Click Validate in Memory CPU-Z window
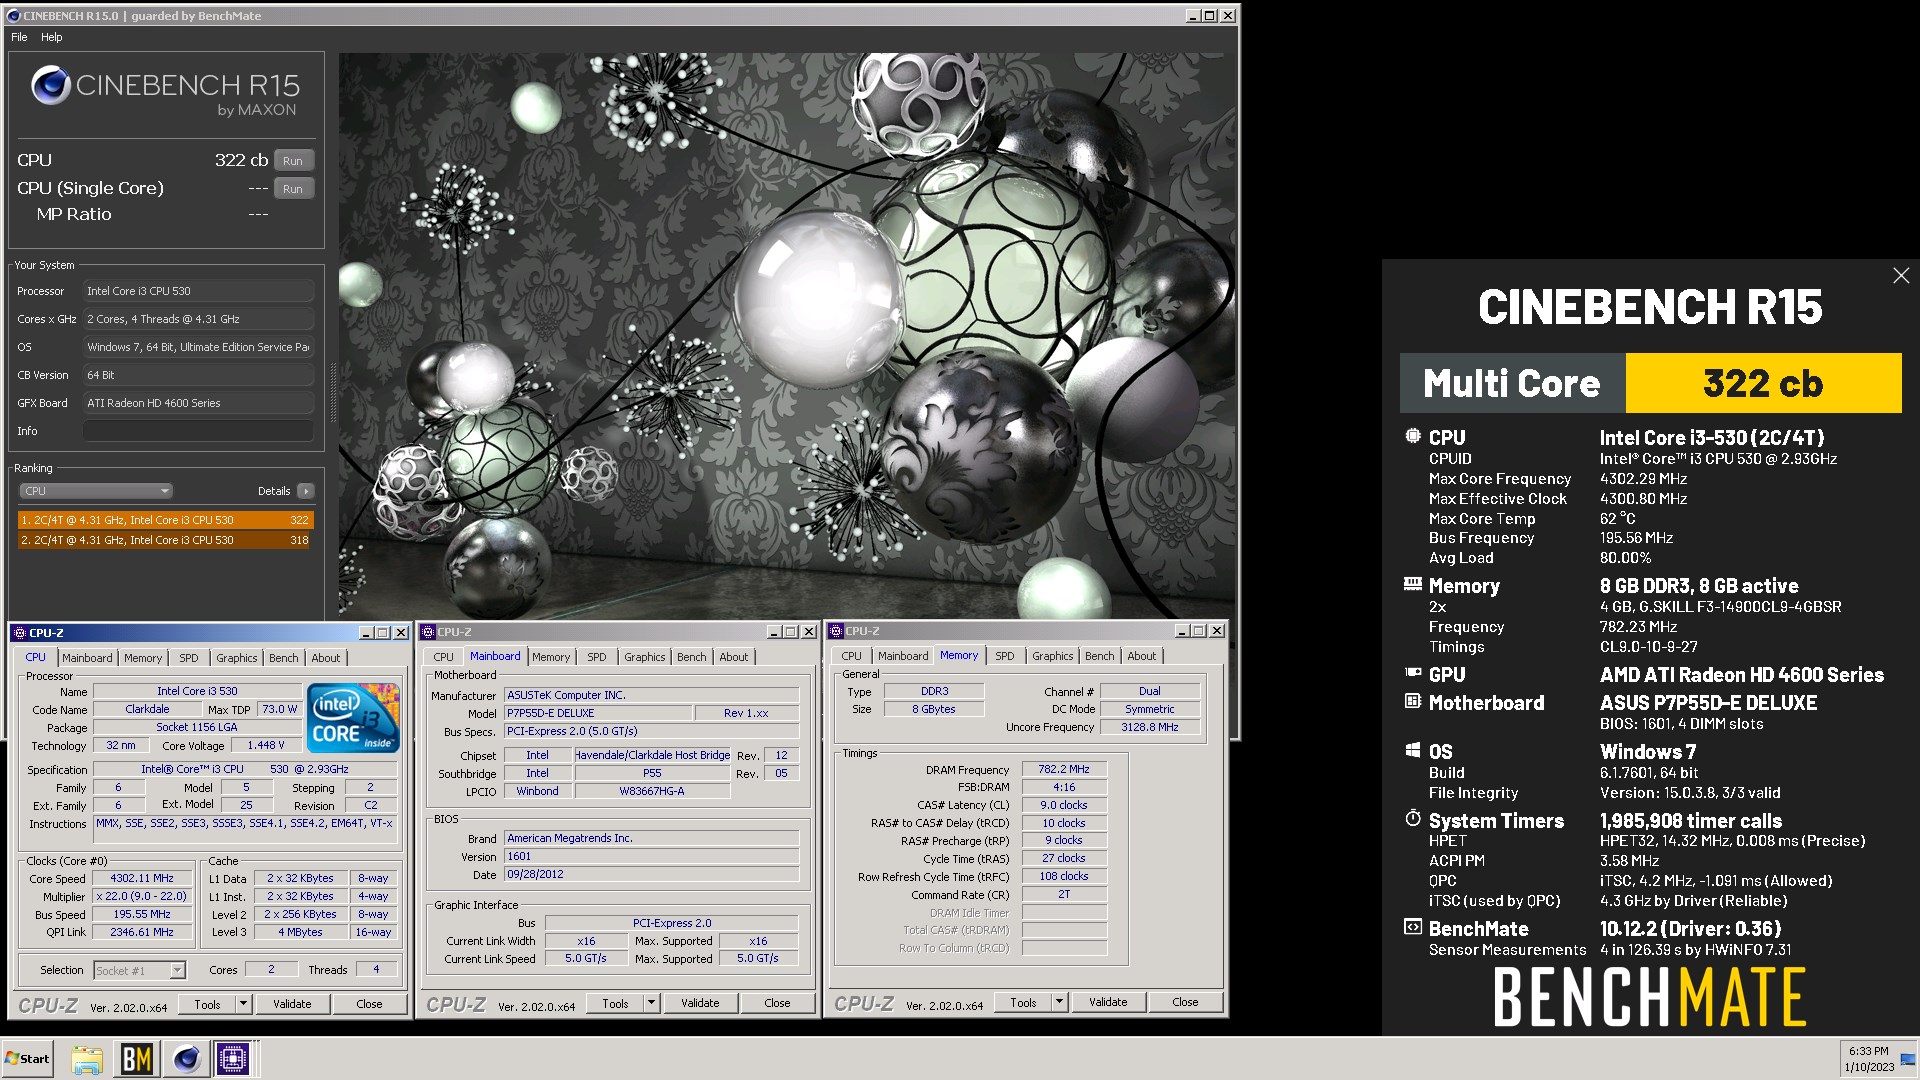 (x=1108, y=1002)
